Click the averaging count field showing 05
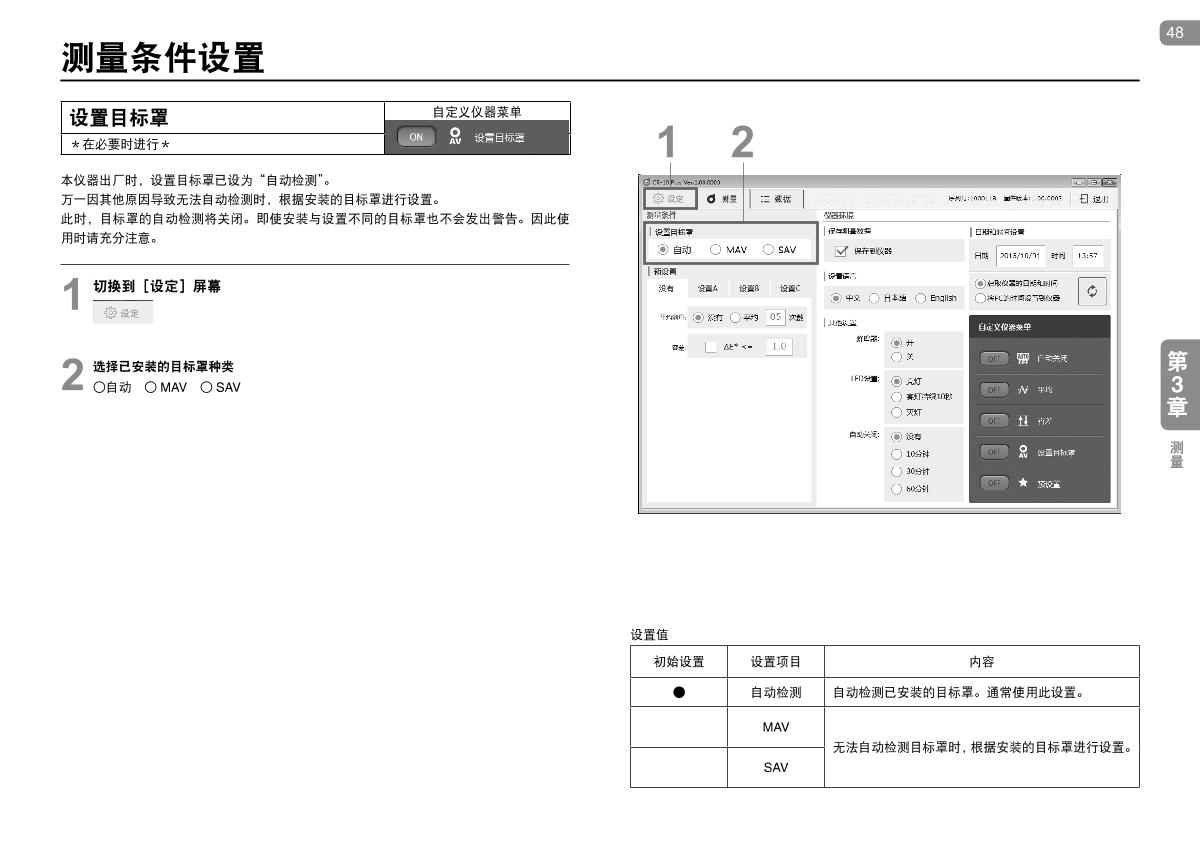This screenshot has height=848, width=1200. [x=776, y=317]
